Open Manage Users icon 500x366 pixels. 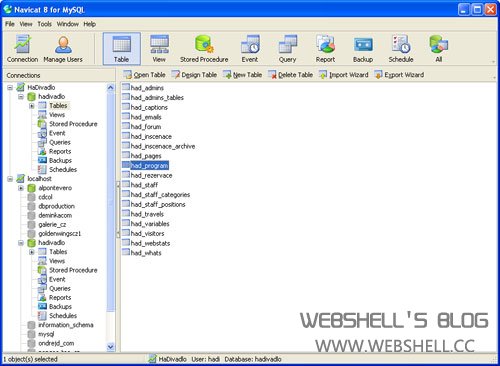63,49
